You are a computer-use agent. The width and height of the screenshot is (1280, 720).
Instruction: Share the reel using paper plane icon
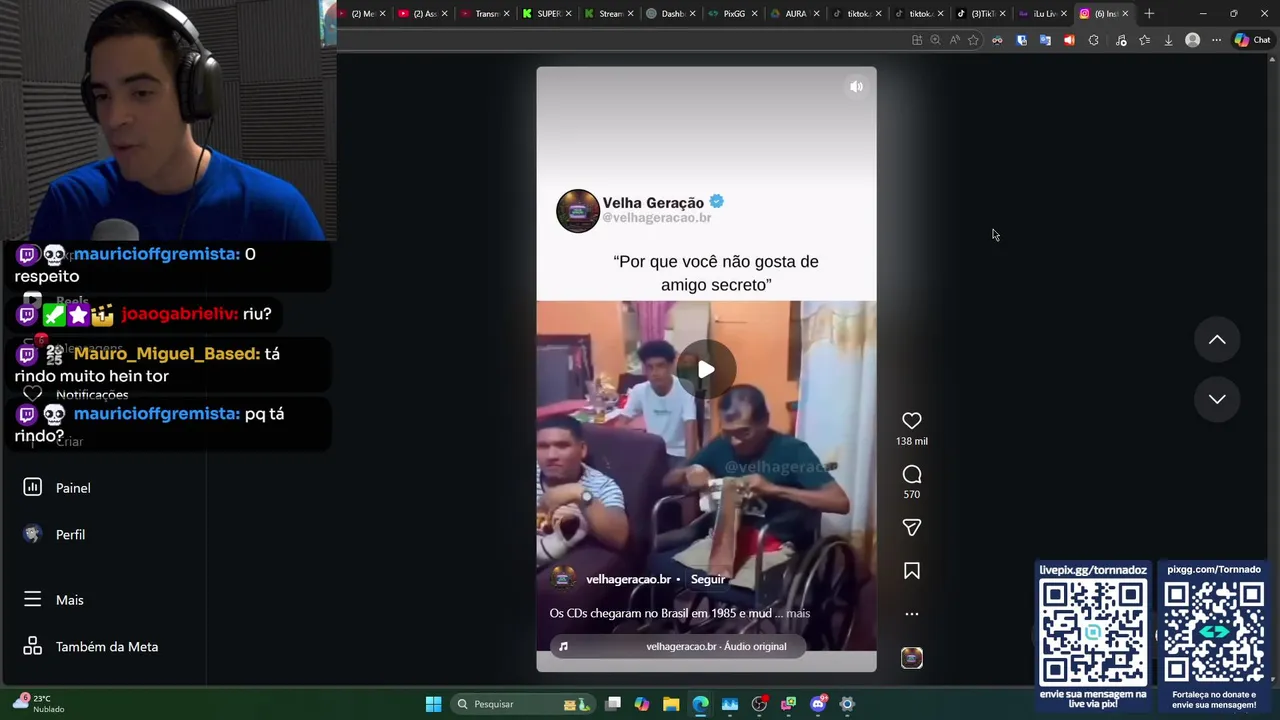pos(911,527)
